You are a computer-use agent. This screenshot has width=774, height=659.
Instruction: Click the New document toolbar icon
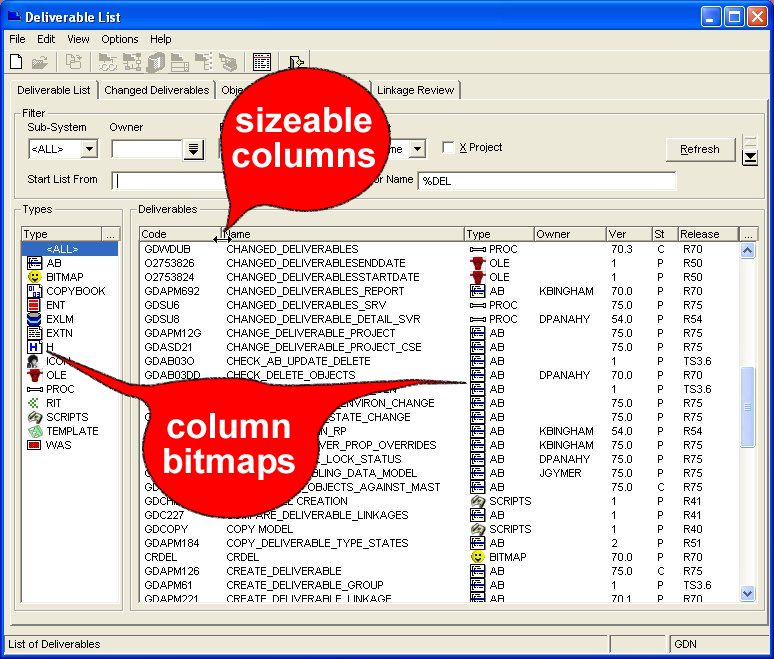[x=16, y=62]
